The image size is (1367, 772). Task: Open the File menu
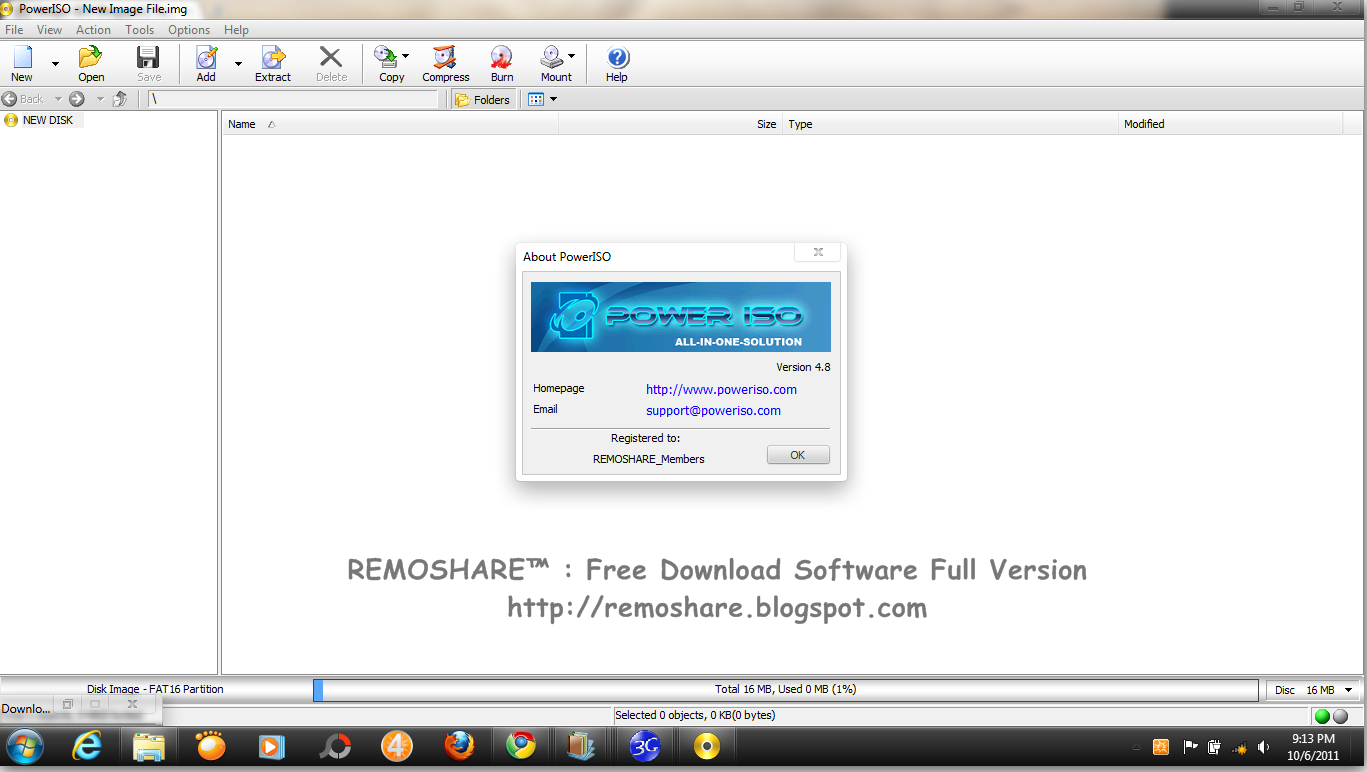point(14,30)
